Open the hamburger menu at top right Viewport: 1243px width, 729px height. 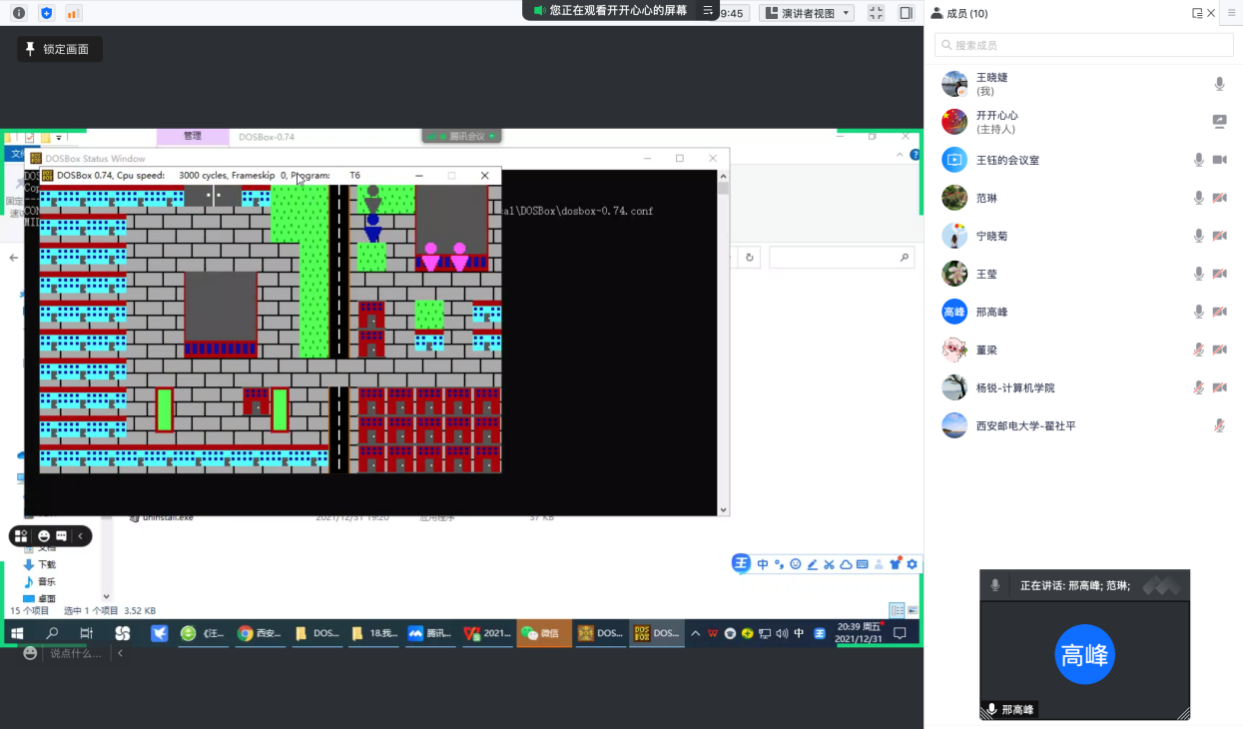tap(1232, 13)
